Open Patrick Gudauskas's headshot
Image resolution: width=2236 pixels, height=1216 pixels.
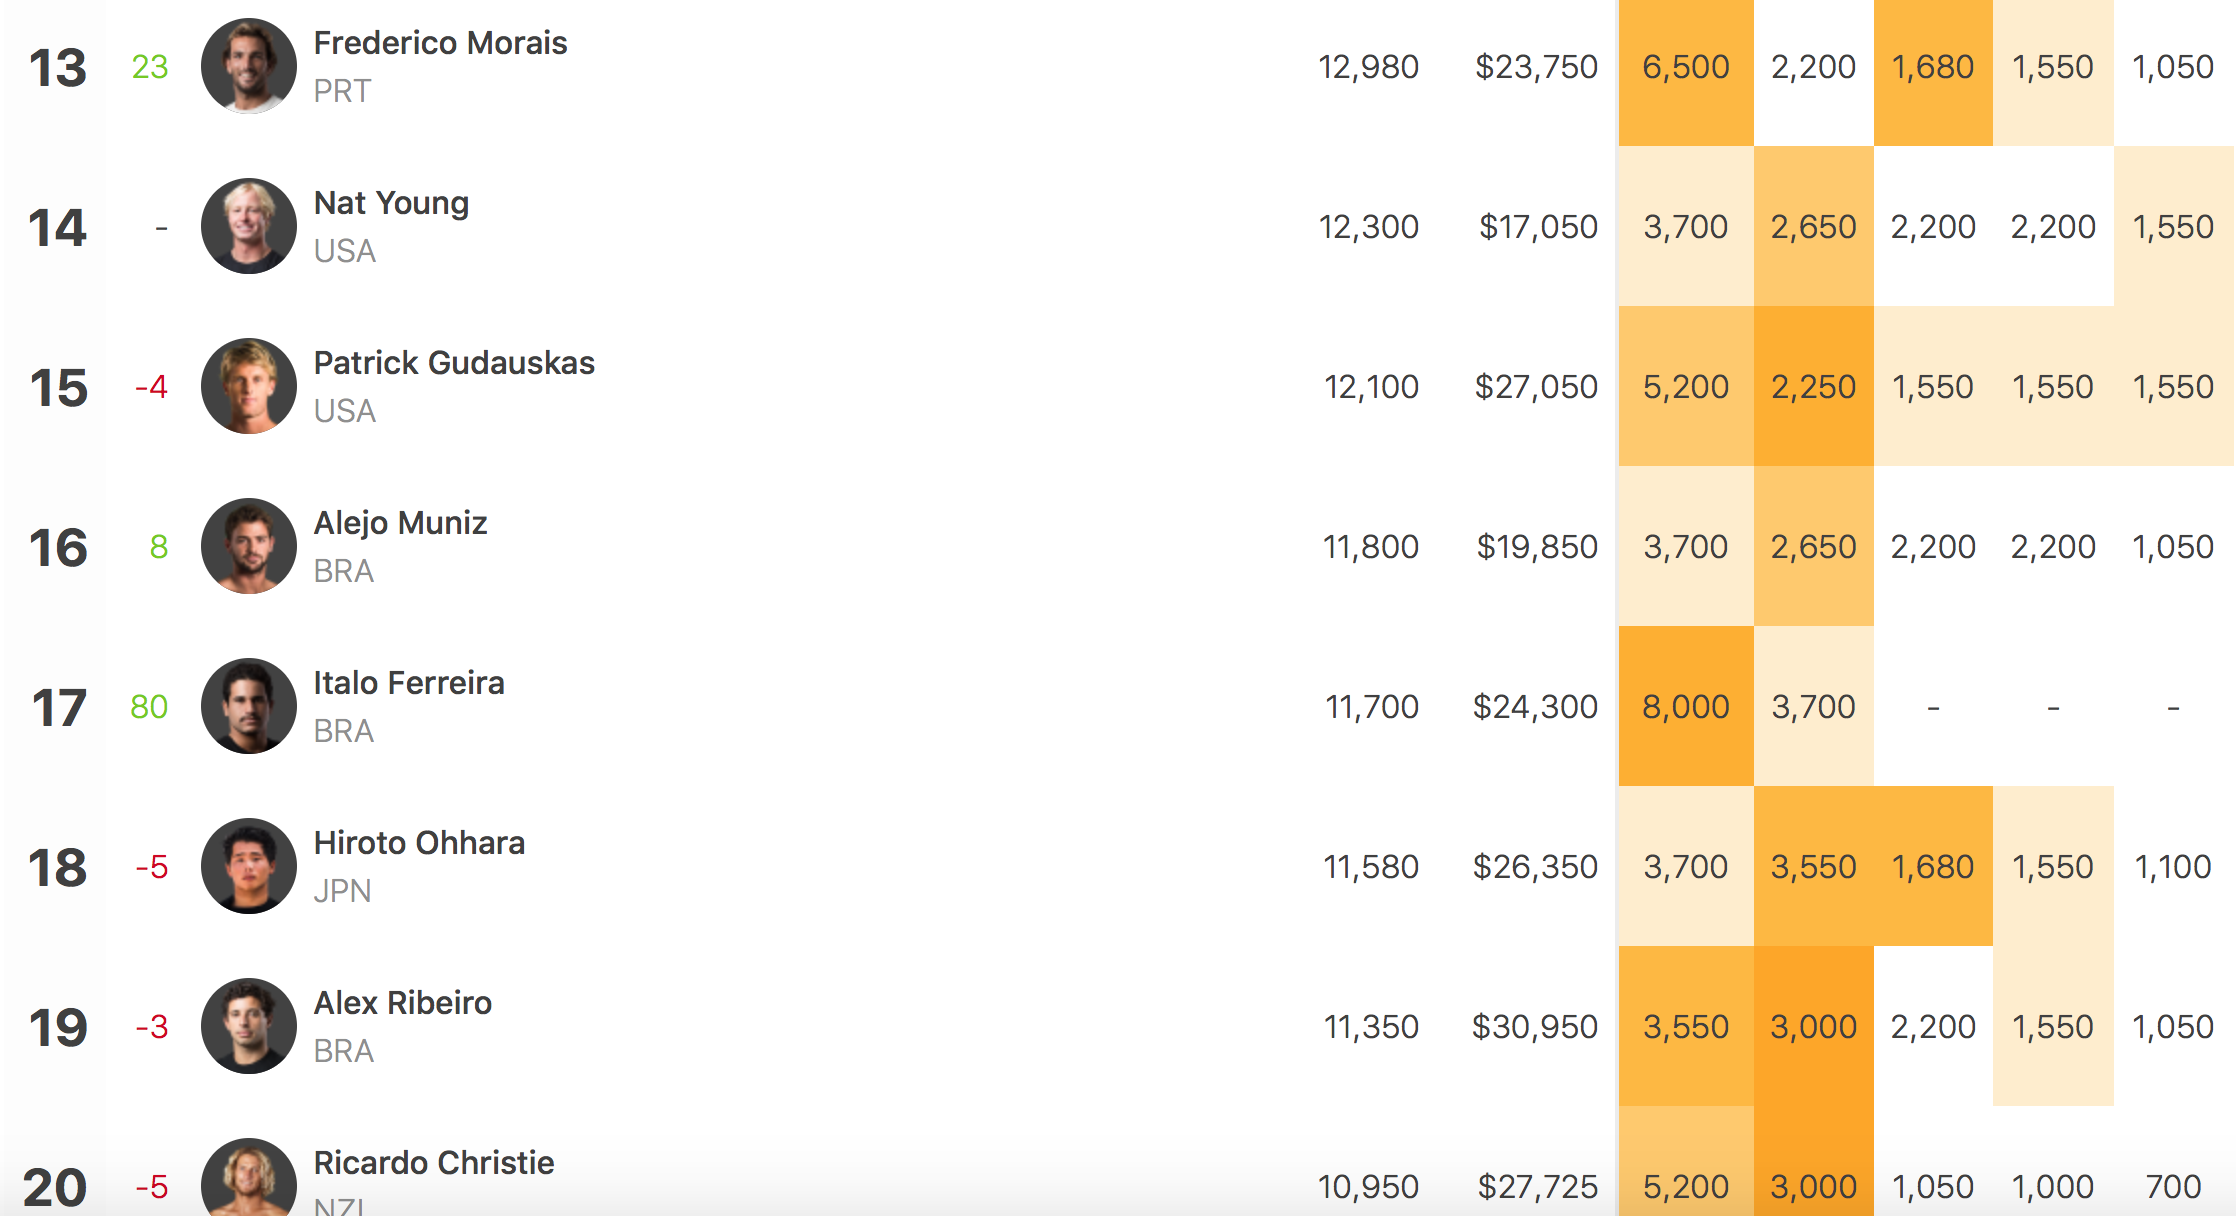[x=249, y=386]
